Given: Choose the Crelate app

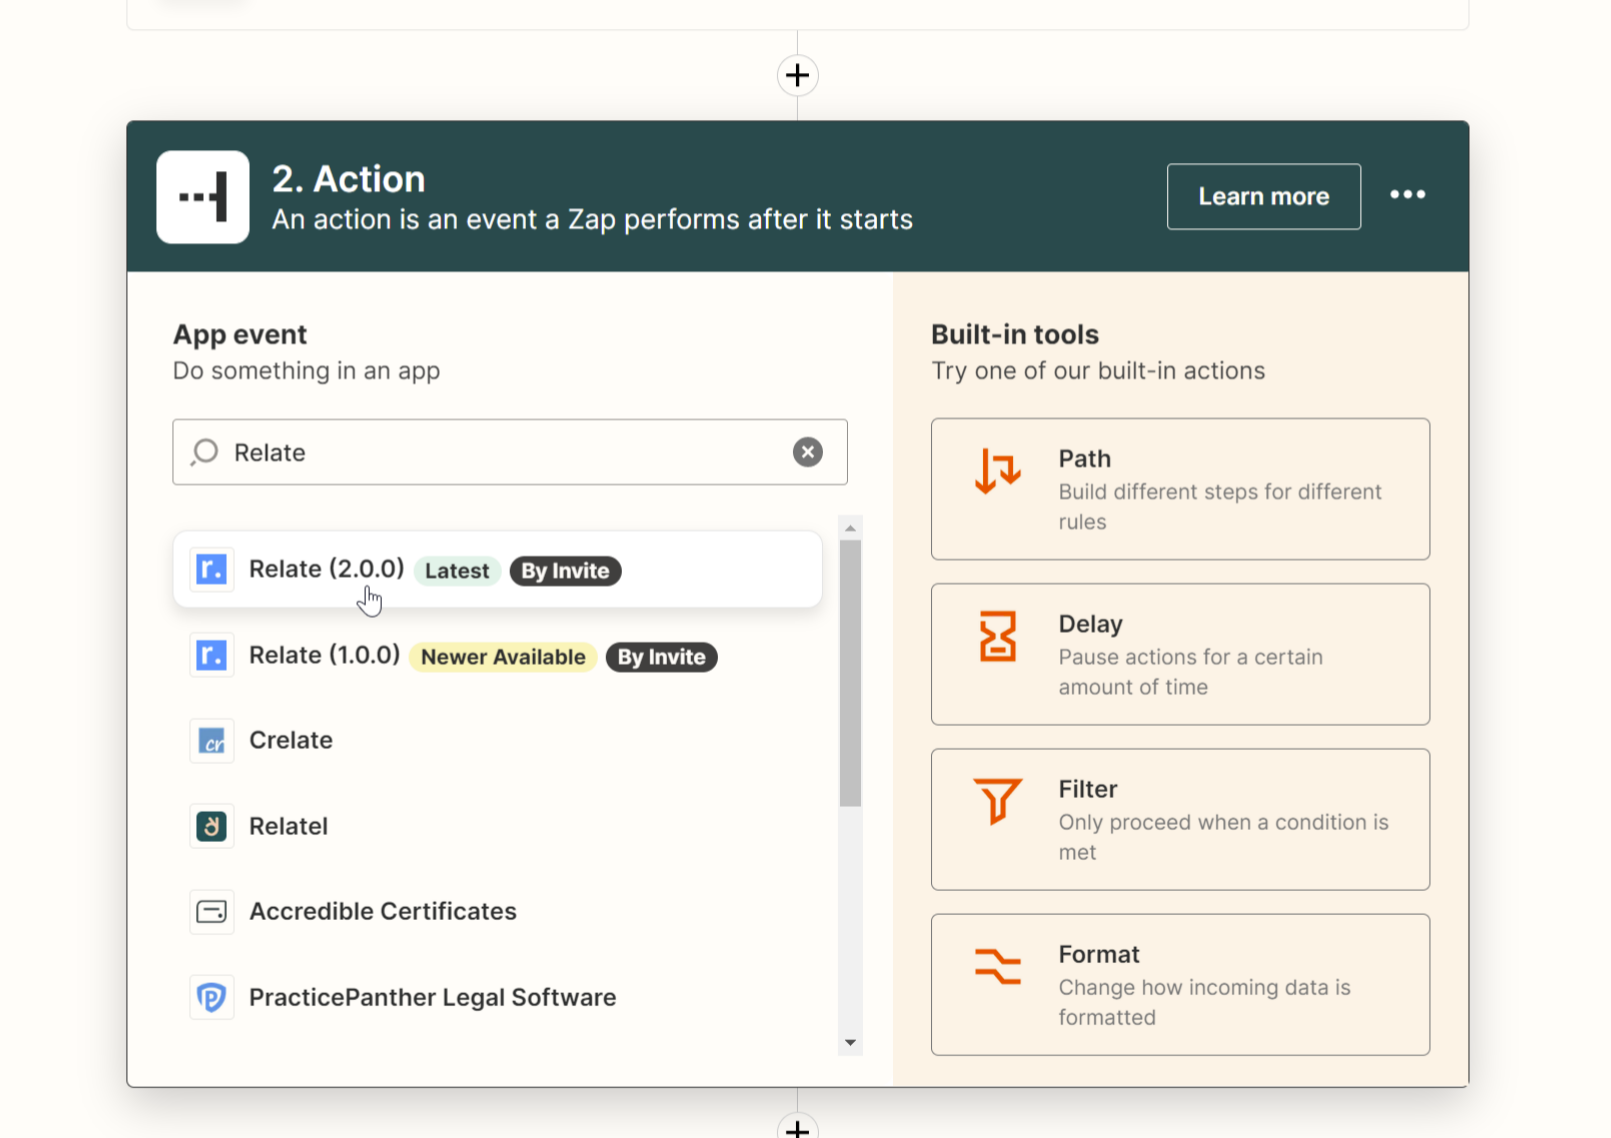Looking at the screenshot, I should click(x=497, y=740).
